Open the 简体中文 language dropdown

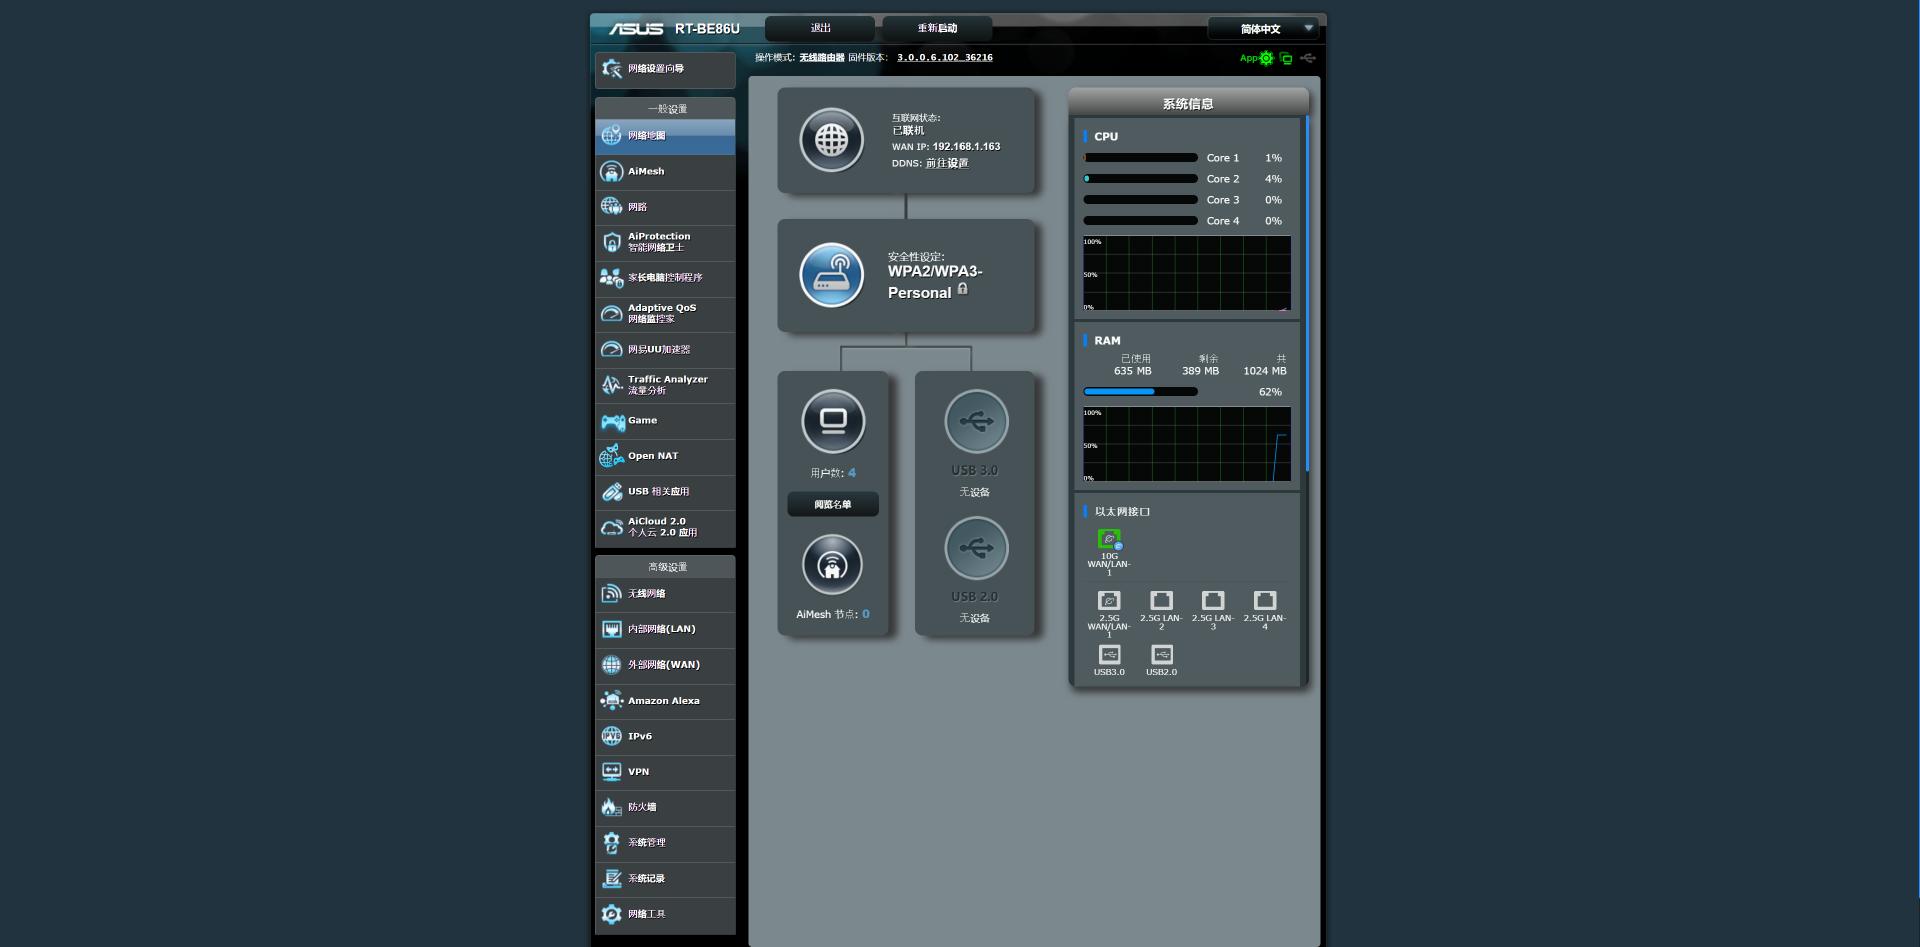1263,29
